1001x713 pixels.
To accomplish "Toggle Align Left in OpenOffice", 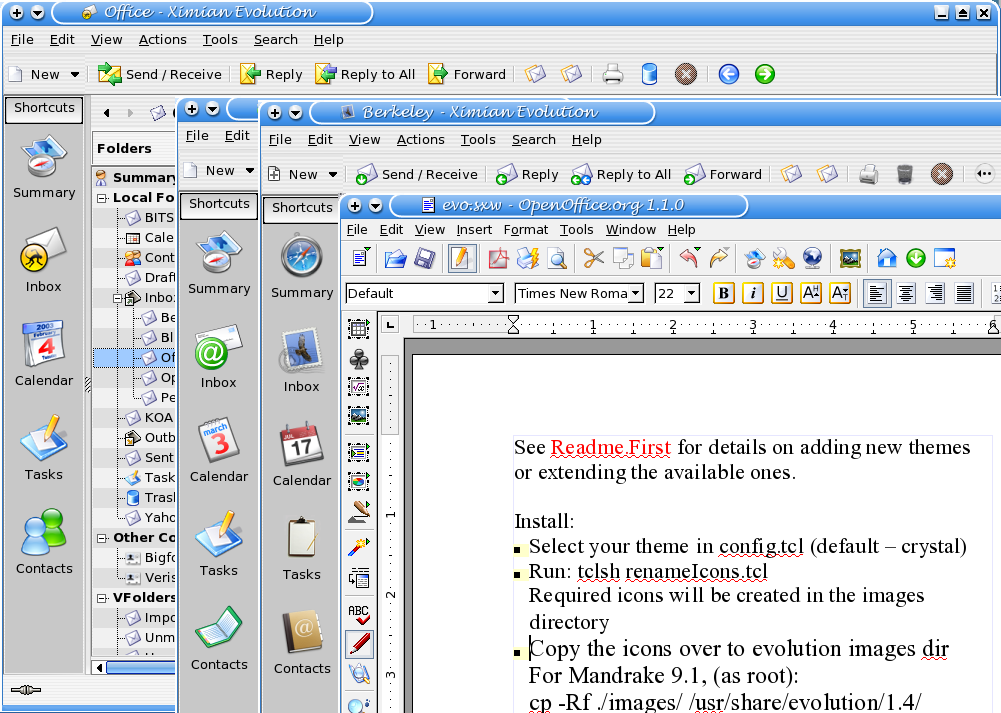I will (x=877, y=294).
